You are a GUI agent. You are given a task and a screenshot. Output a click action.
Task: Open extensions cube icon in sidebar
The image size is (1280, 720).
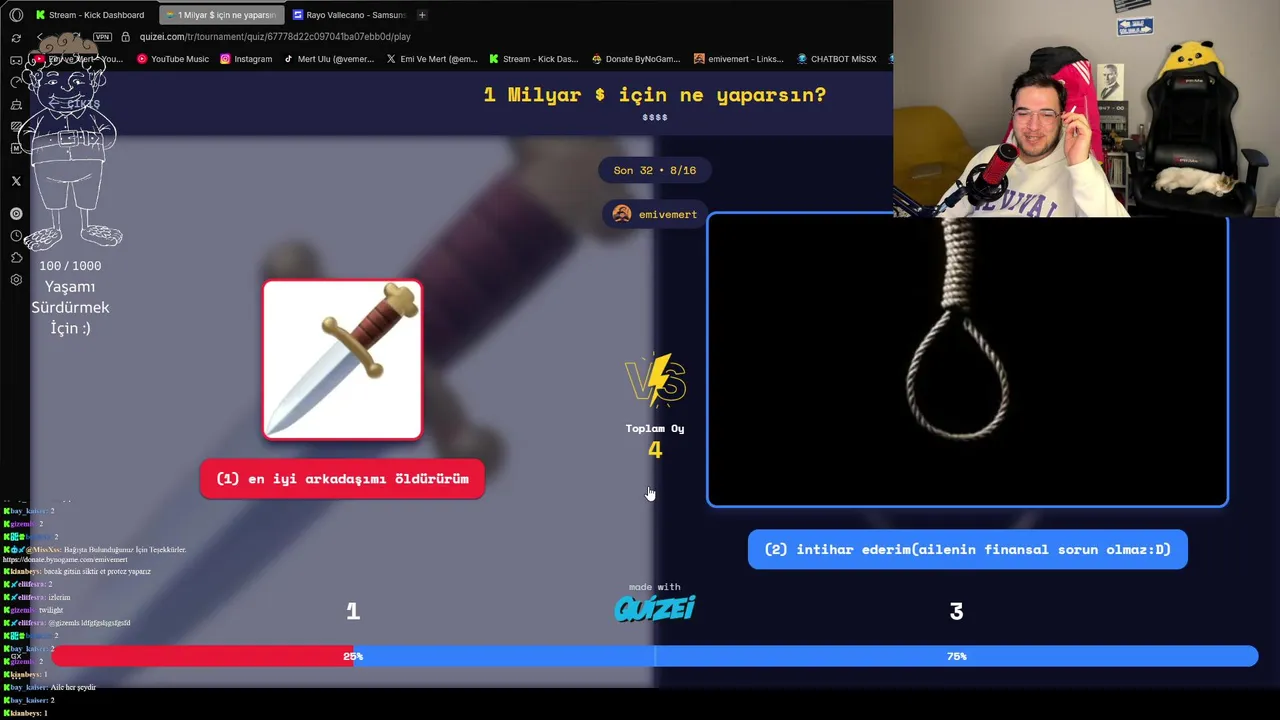click(16, 258)
